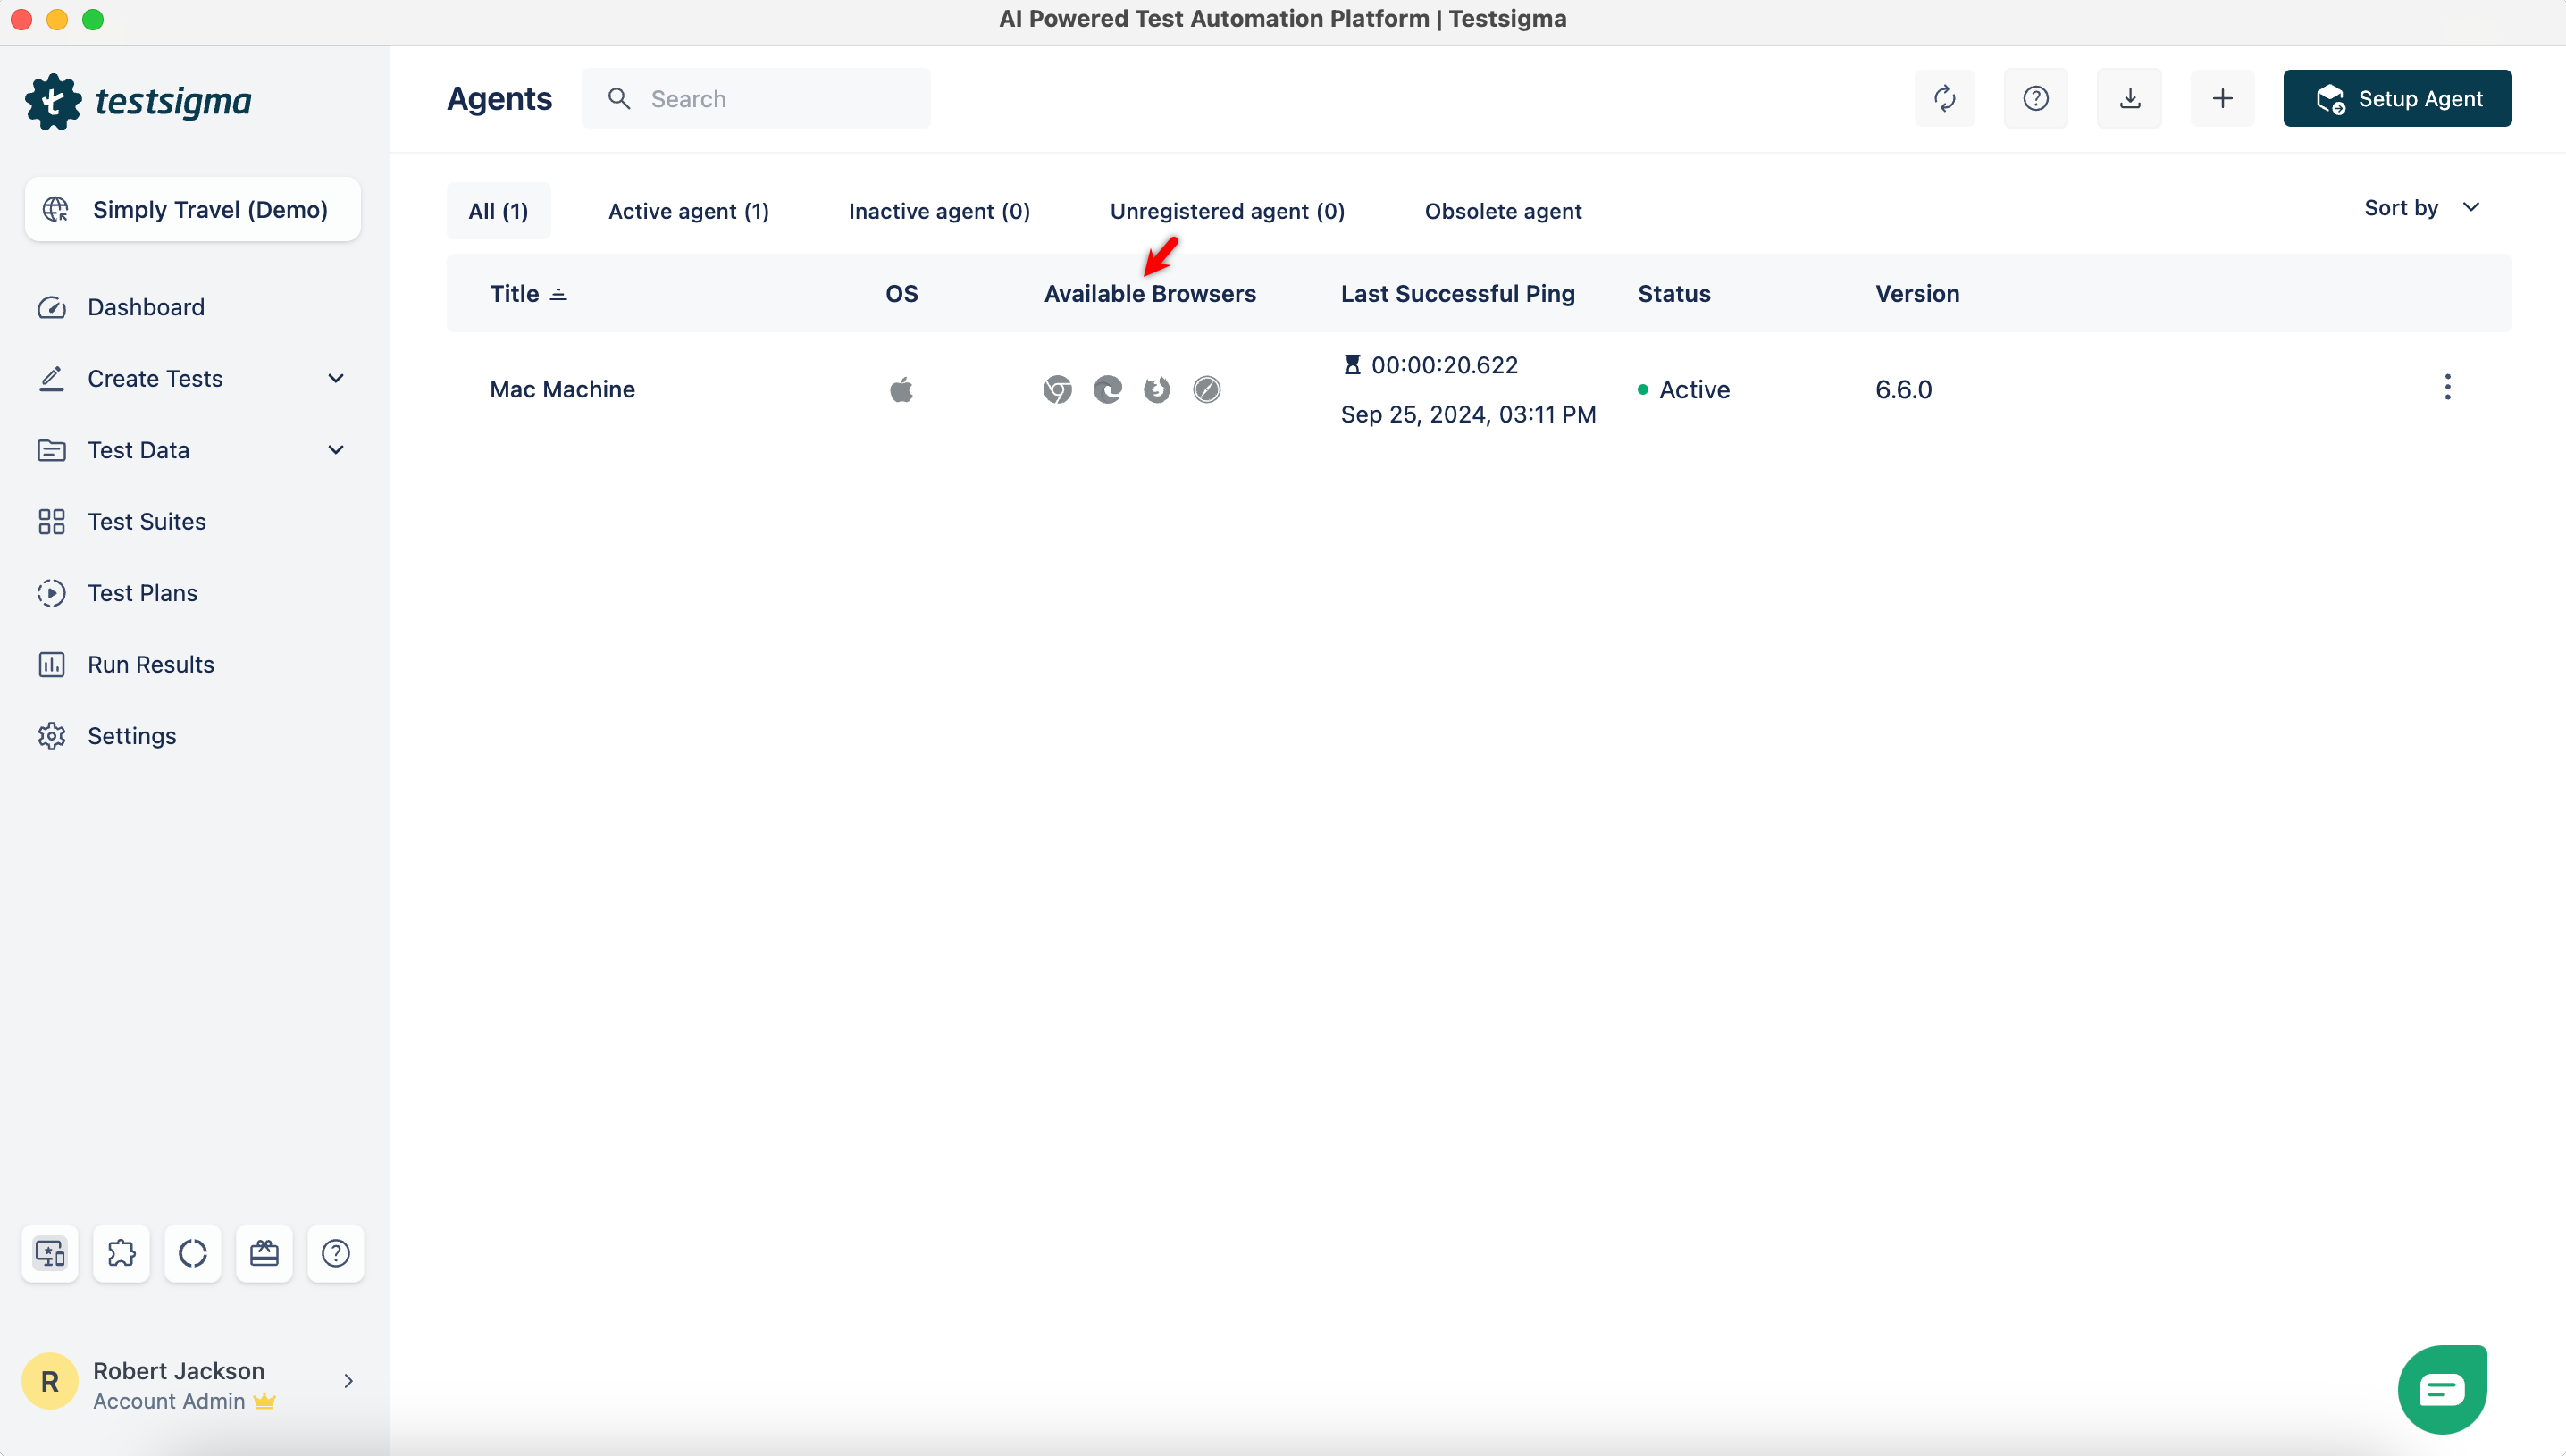Click the download agent icon
This screenshot has width=2566, height=1456.
click(x=2129, y=98)
